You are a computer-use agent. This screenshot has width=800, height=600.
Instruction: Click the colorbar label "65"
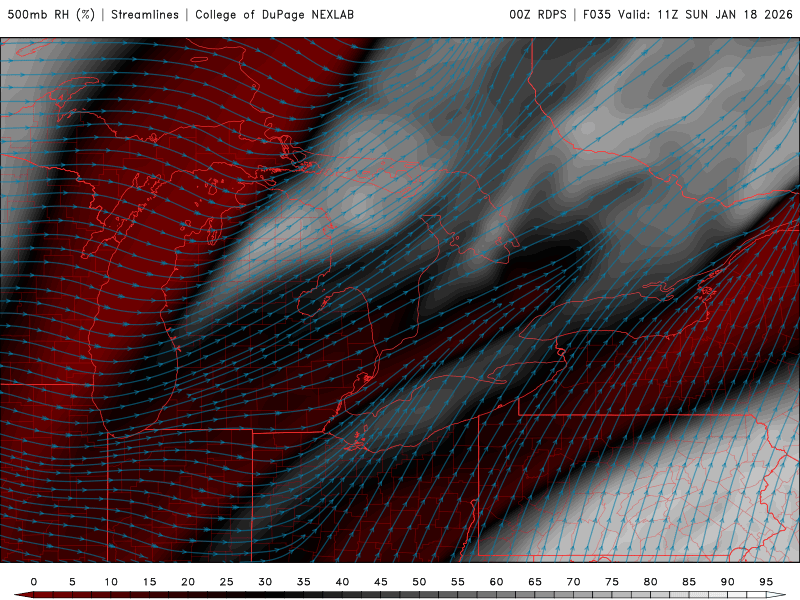click(x=535, y=582)
